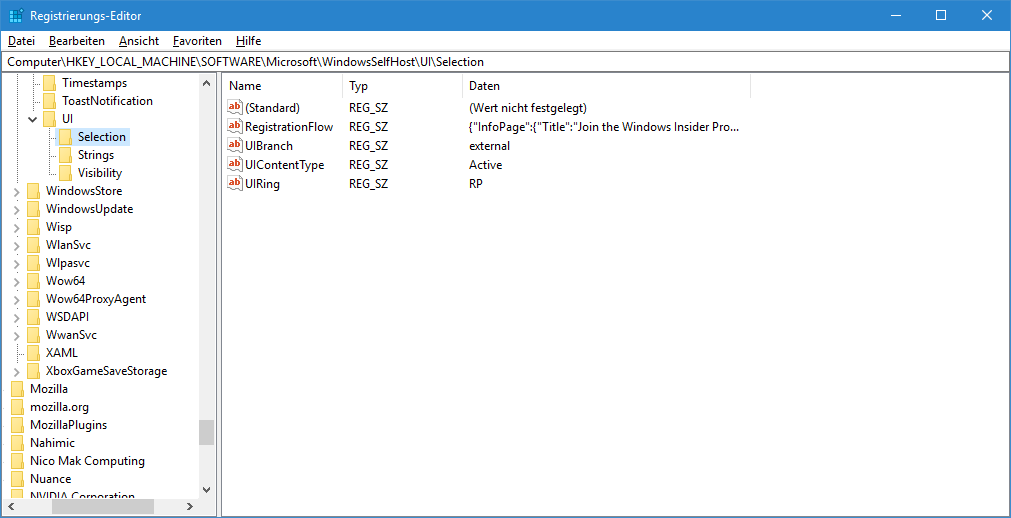The image size is (1011, 518).
Task: Open the Ansicht menu
Action: (x=139, y=41)
